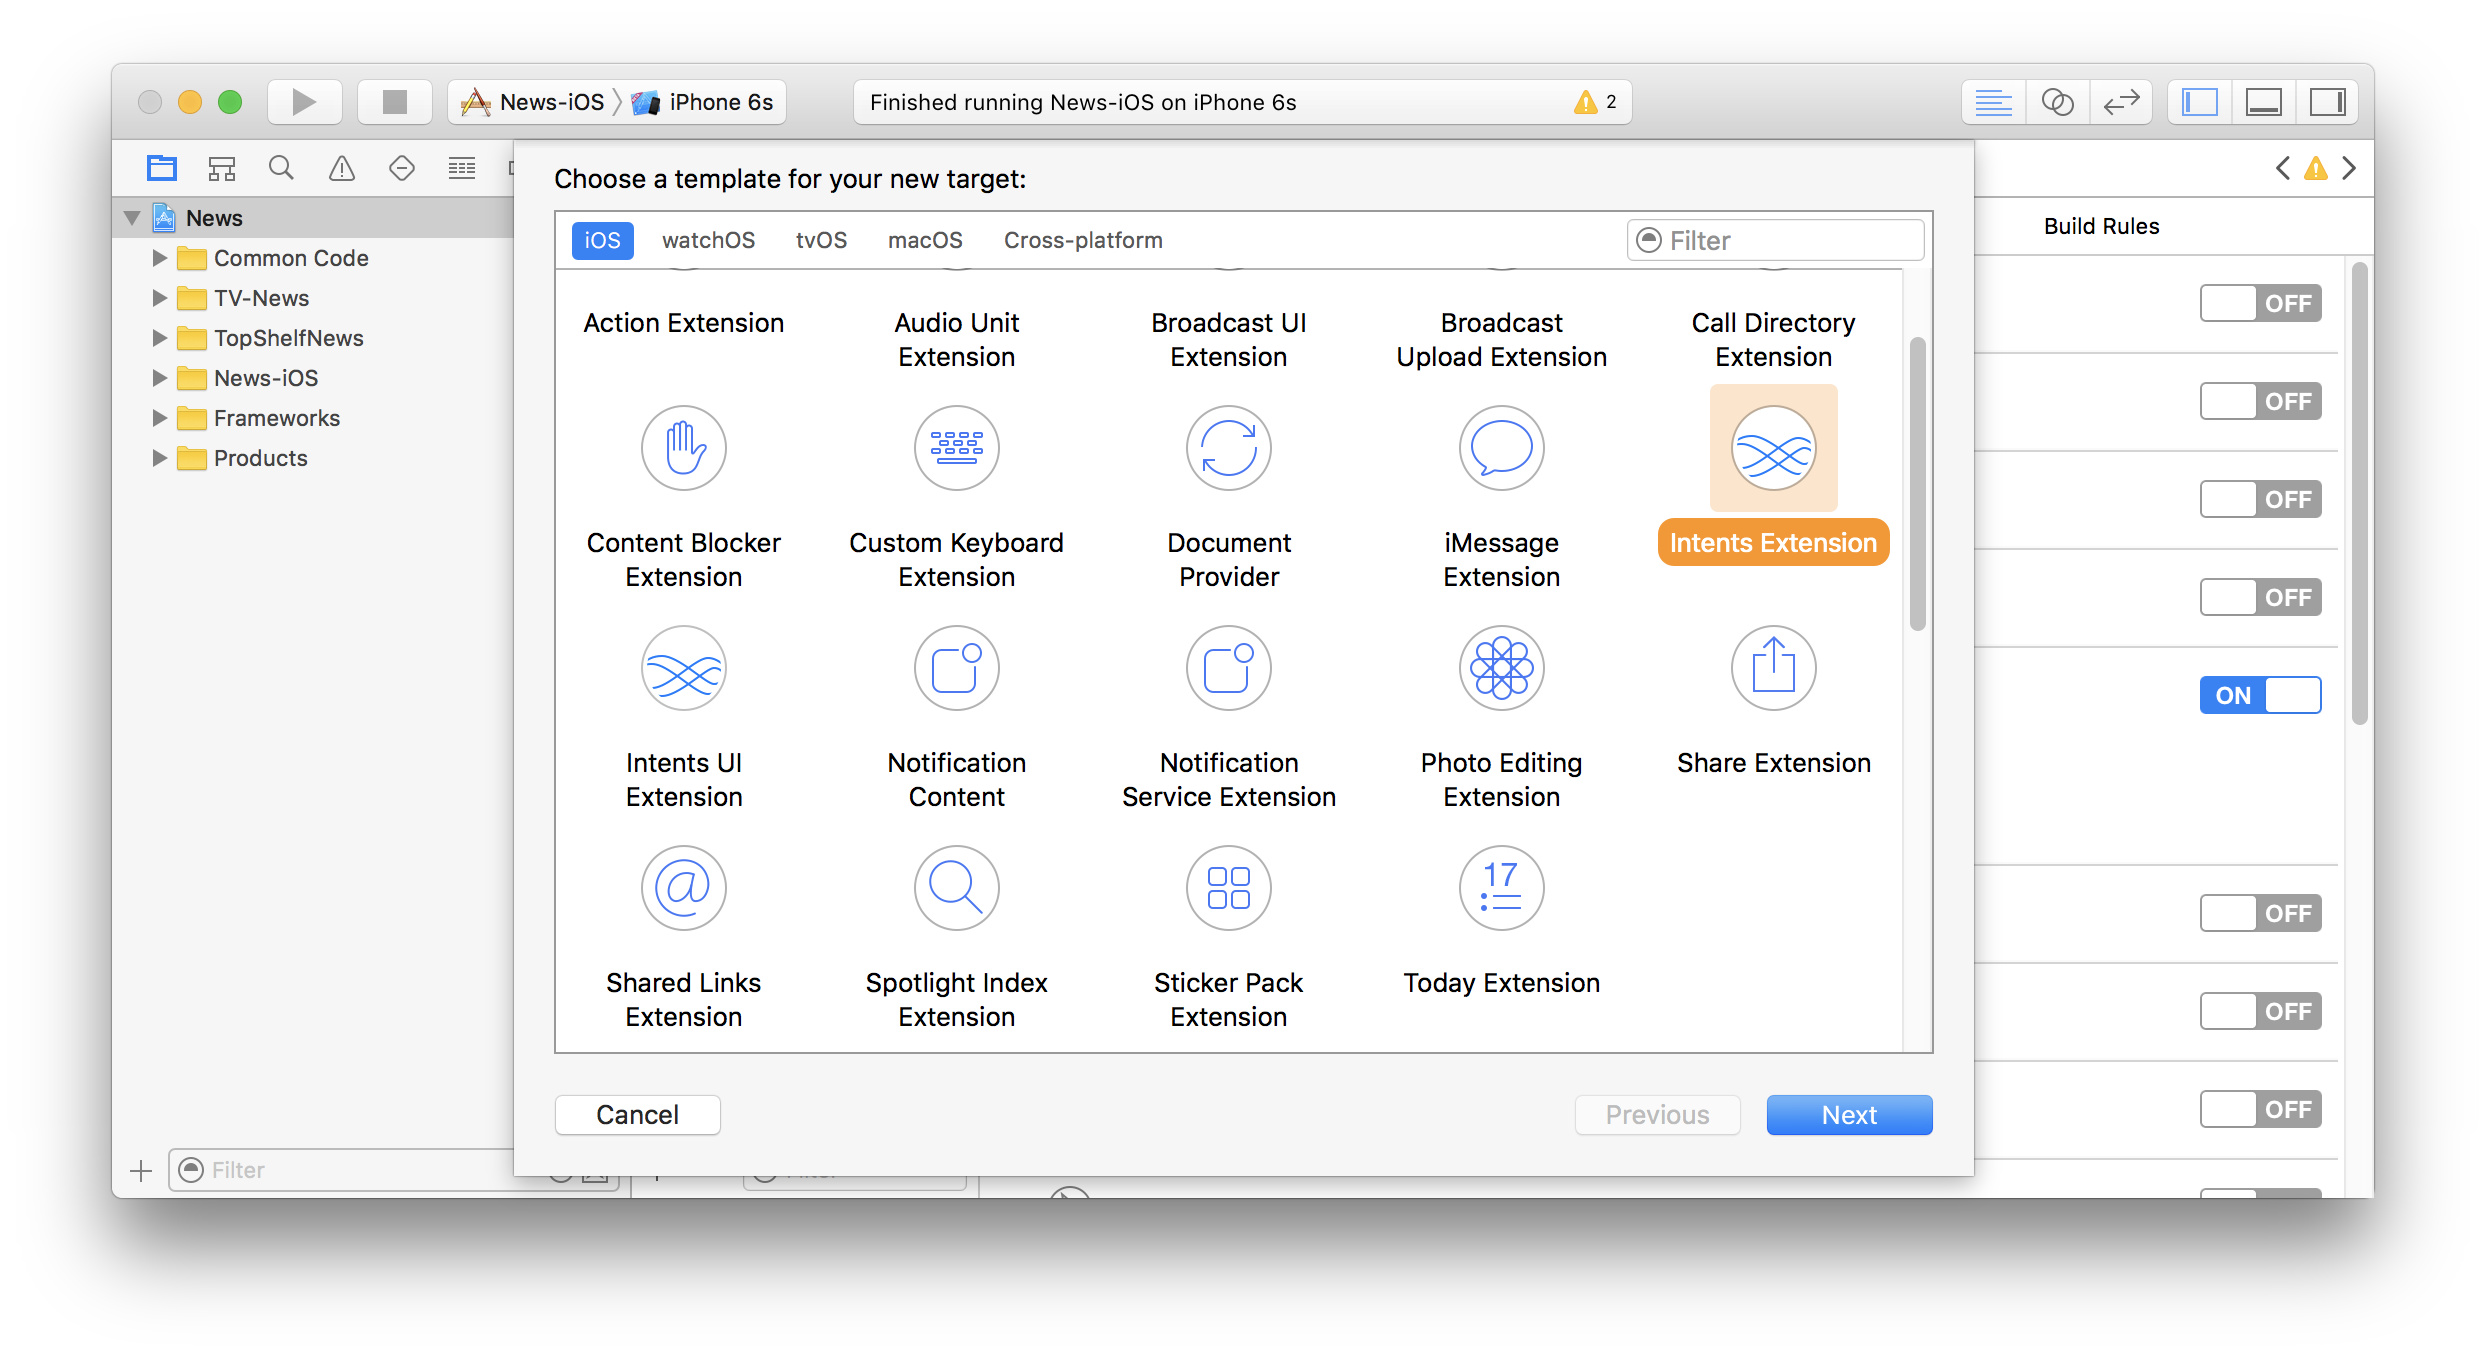Screen dimensions: 2486x1358
Task: Expand the Common Code folder
Action: 159,258
